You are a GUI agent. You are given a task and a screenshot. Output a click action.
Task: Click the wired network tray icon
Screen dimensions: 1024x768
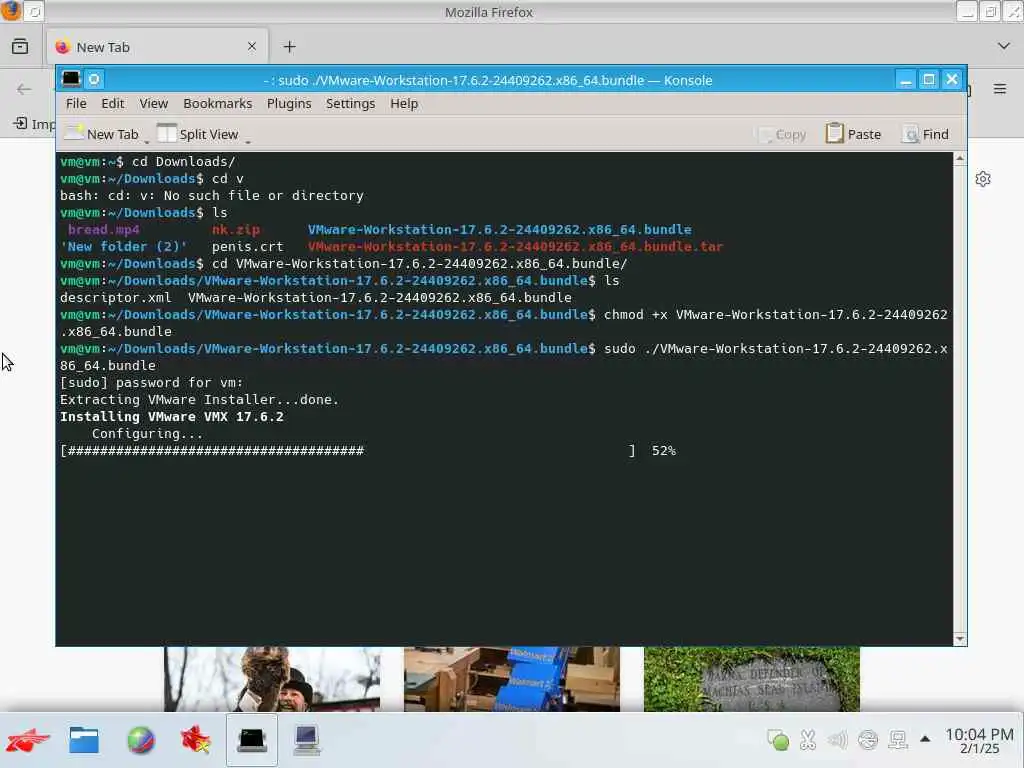897,740
